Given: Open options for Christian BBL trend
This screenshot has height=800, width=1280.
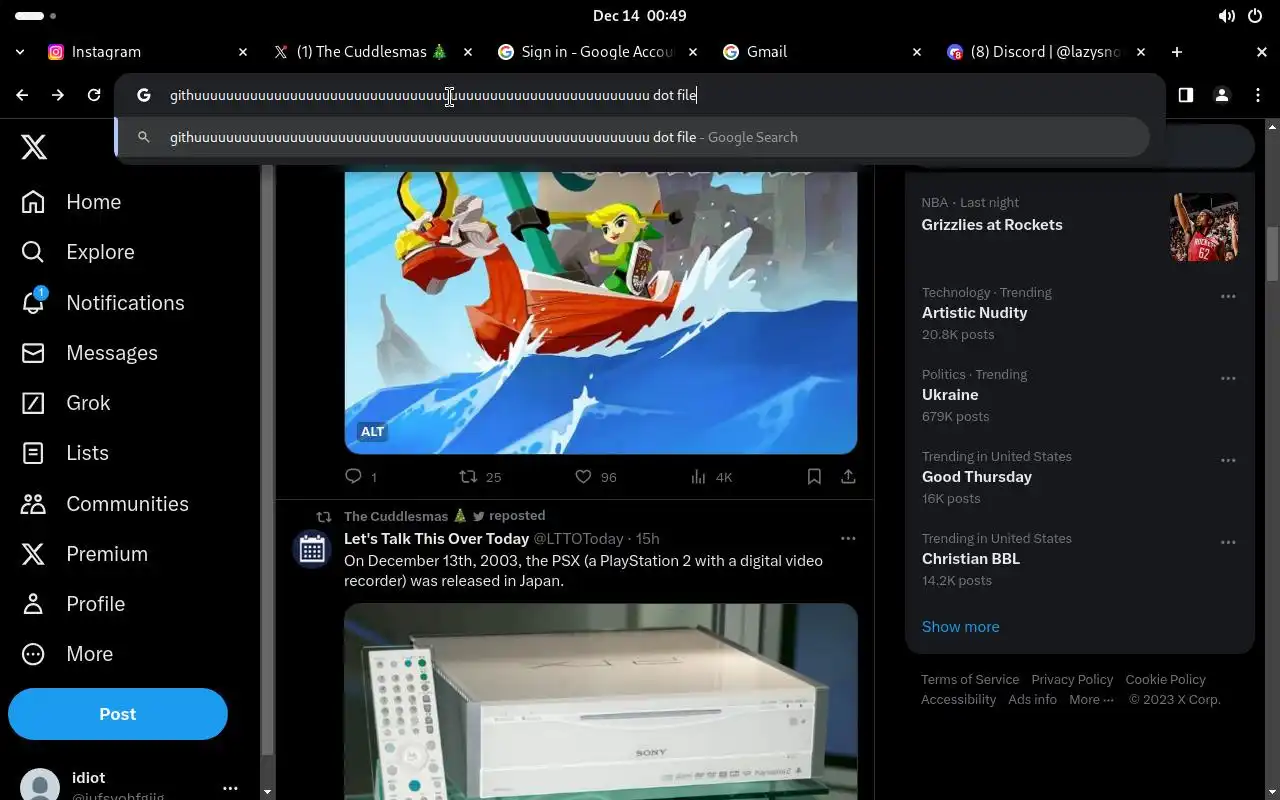Looking at the screenshot, I should pyautogui.click(x=1228, y=543).
